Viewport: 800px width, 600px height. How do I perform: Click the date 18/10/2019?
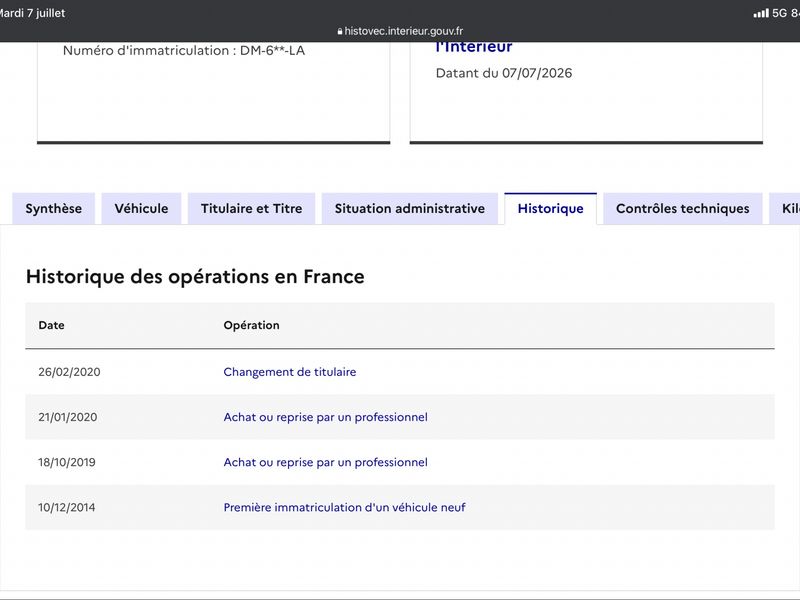pos(67,462)
